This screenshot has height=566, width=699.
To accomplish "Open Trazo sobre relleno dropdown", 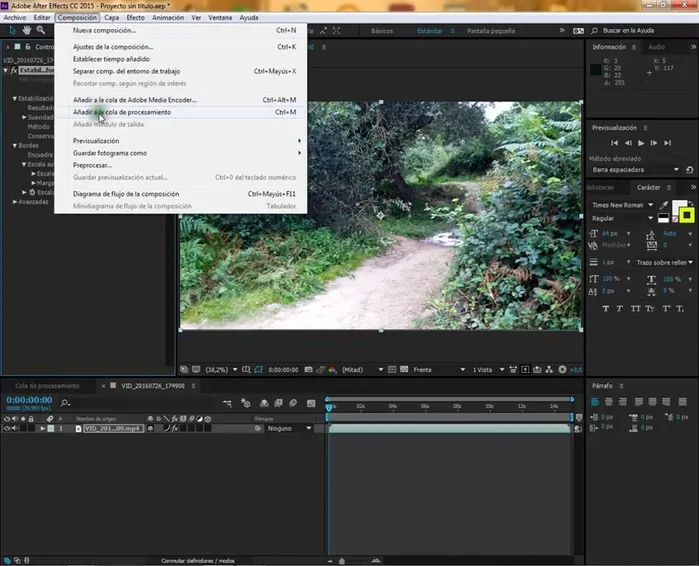I will 664,262.
